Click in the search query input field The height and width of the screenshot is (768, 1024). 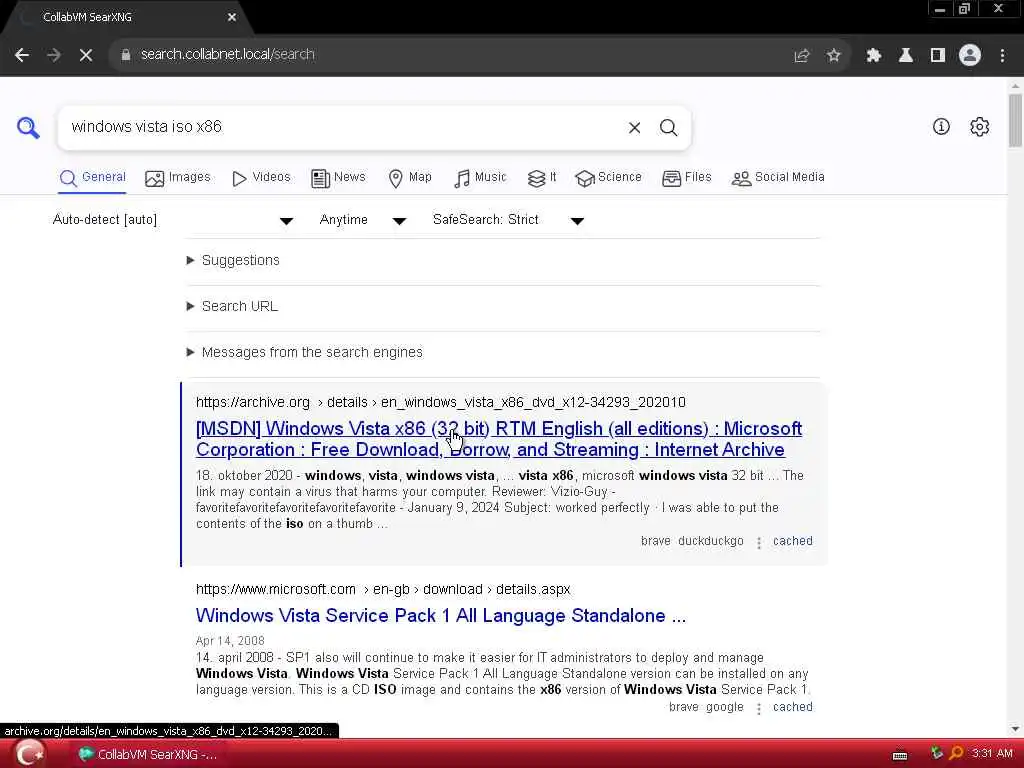coord(343,127)
